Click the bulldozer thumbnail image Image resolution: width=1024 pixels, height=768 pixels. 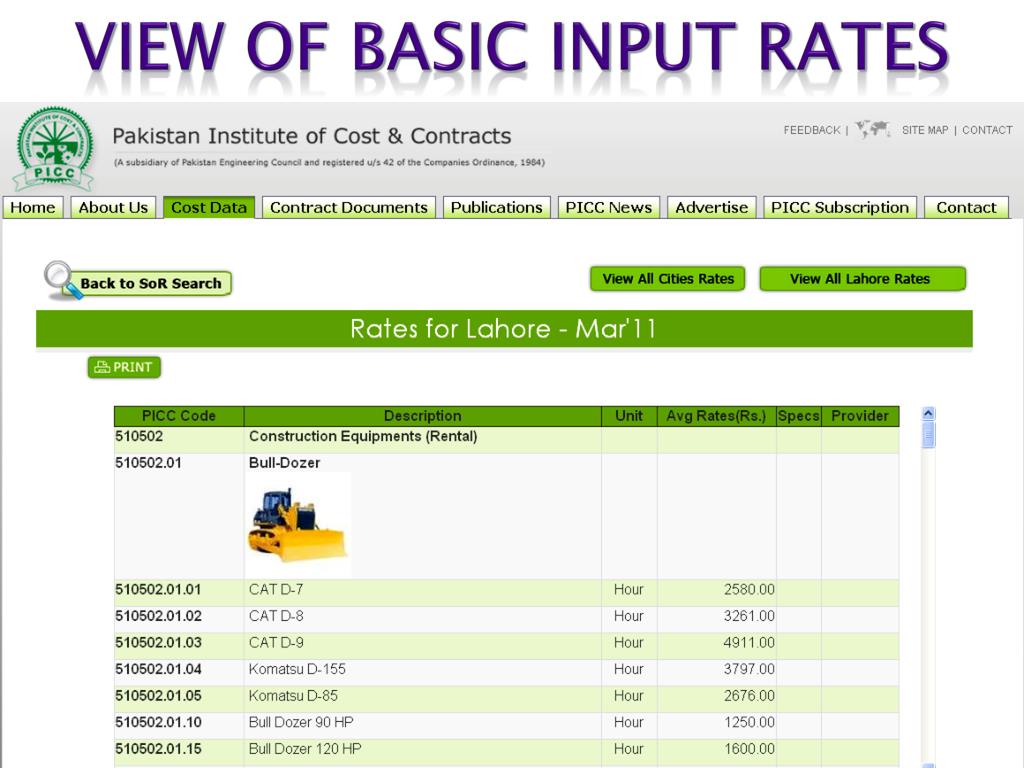(x=298, y=524)
